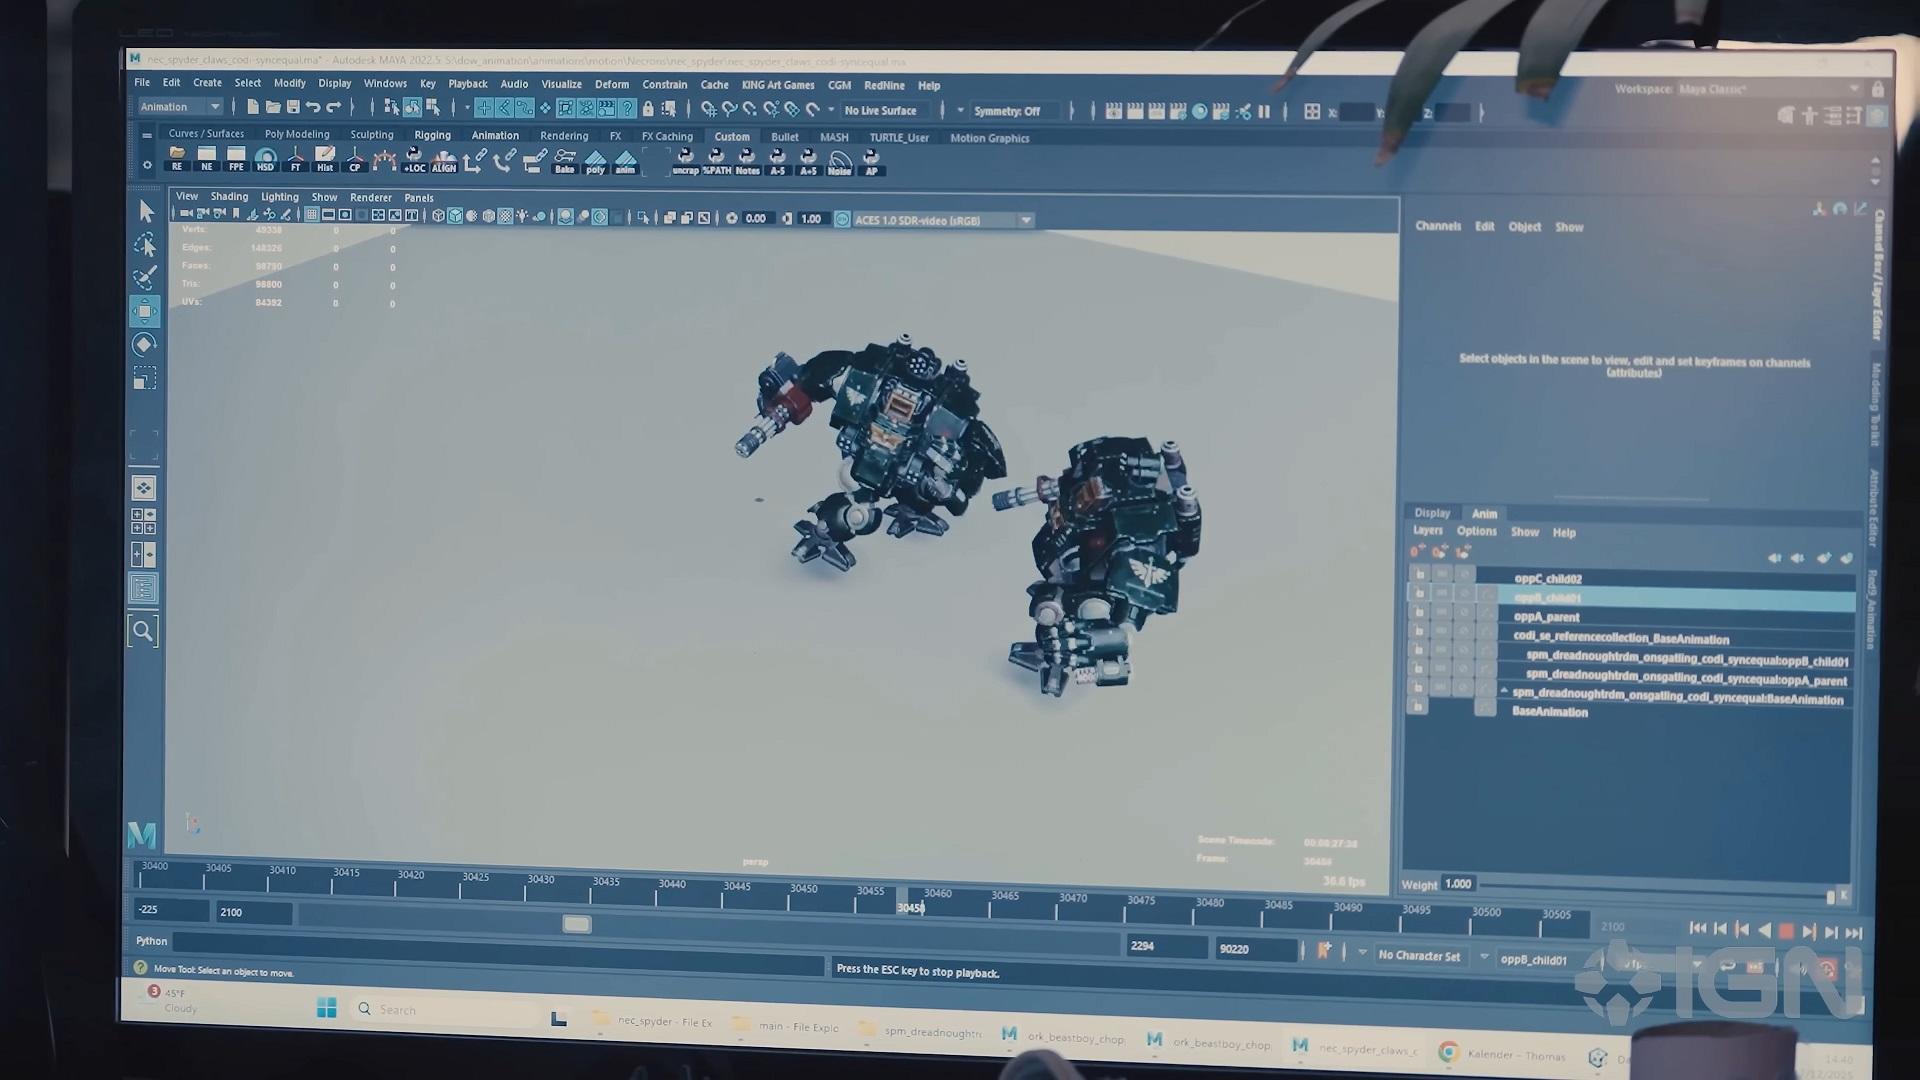Click the +LOC shelf script icon
The height and width of the screenshot is (1080, 1920).
414,160
